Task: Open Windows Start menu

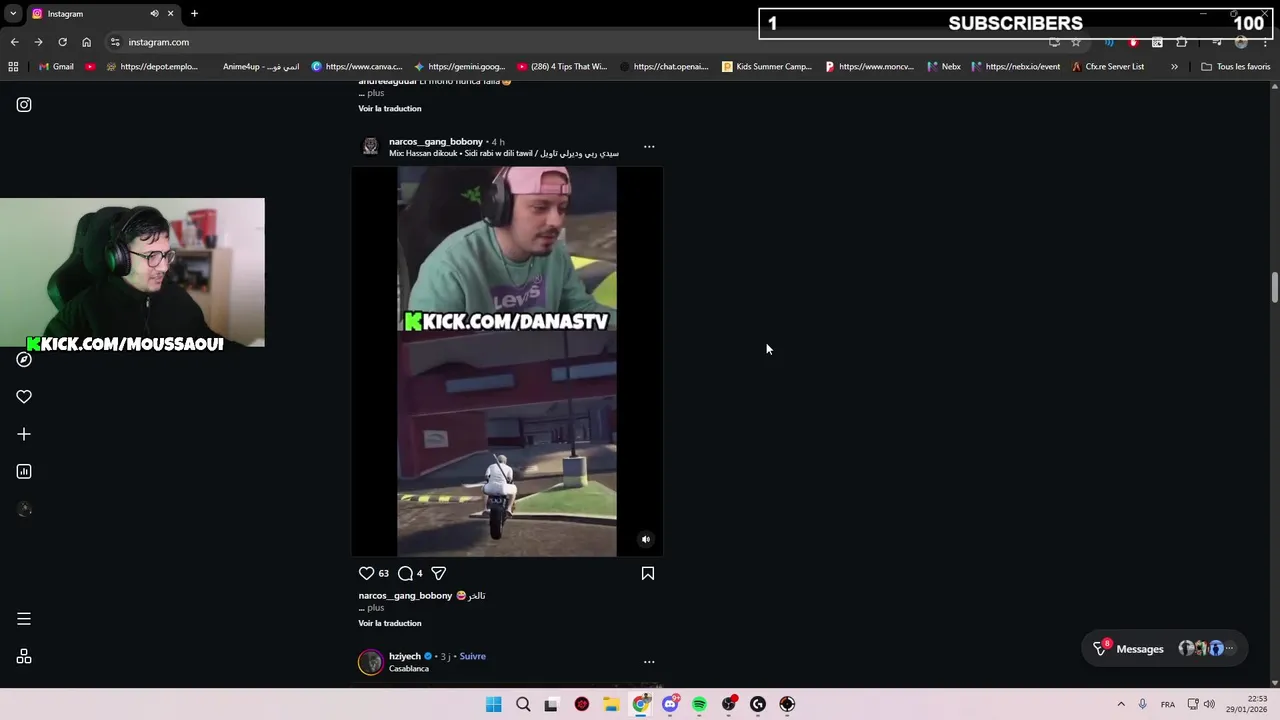Action: tap(494, 704)
